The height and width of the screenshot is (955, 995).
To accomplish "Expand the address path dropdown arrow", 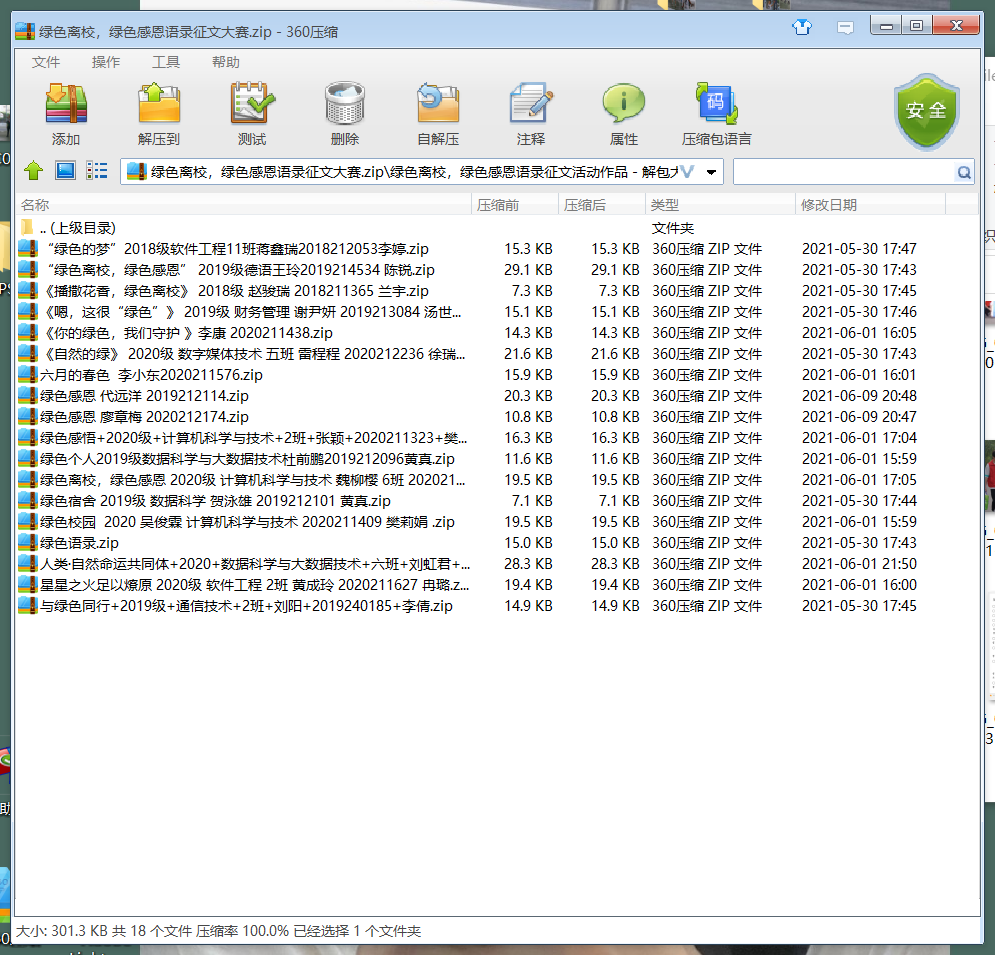I will 711,172.
